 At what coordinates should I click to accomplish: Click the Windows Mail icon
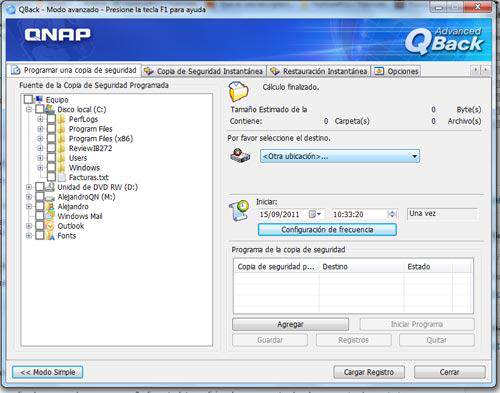tap(50, 216)
